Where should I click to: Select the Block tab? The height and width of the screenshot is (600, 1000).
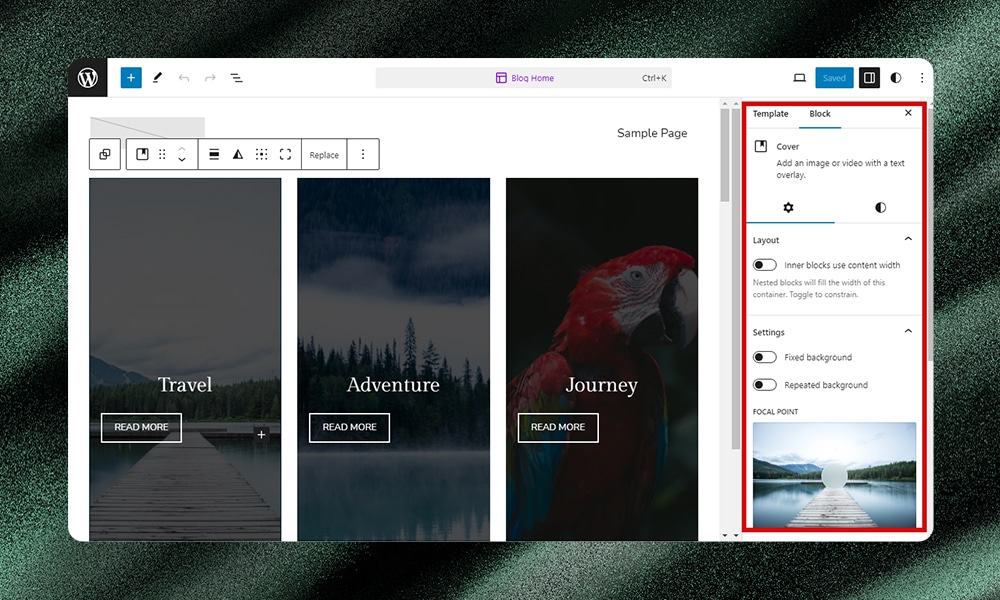click(x=820, y=114)
